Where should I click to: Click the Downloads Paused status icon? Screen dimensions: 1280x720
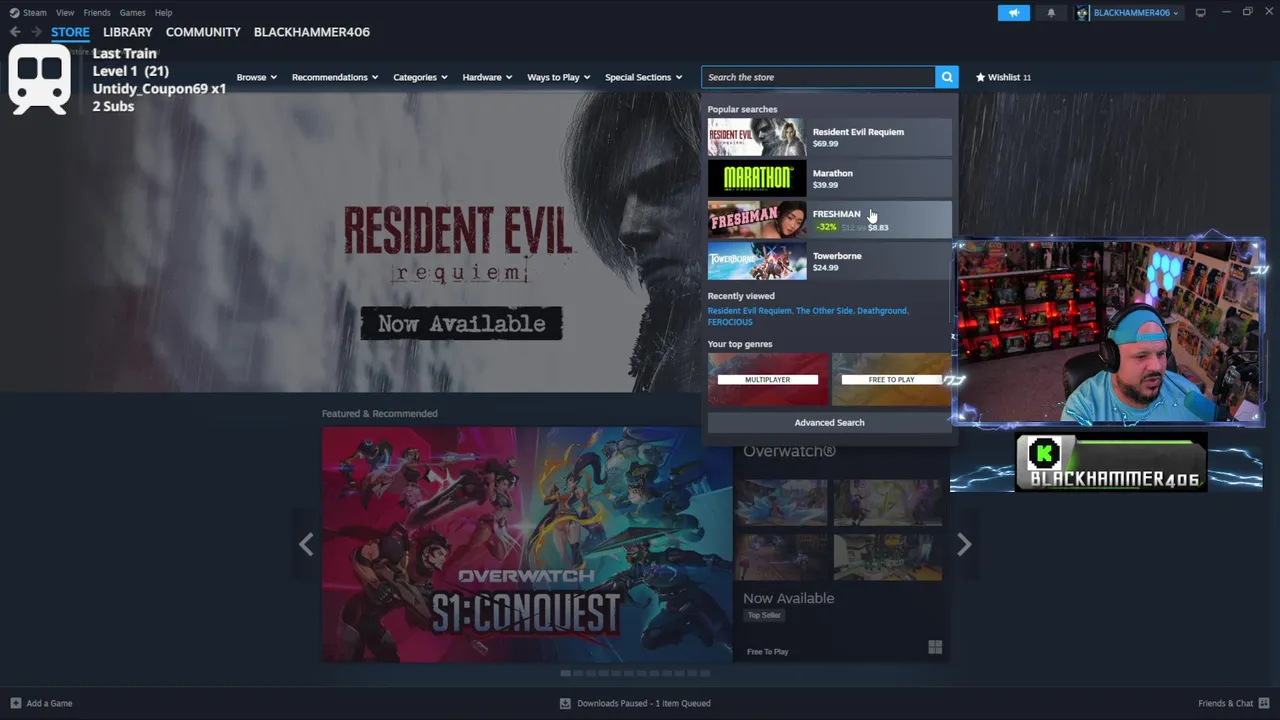pyautogui.click(x=566, y=703)
